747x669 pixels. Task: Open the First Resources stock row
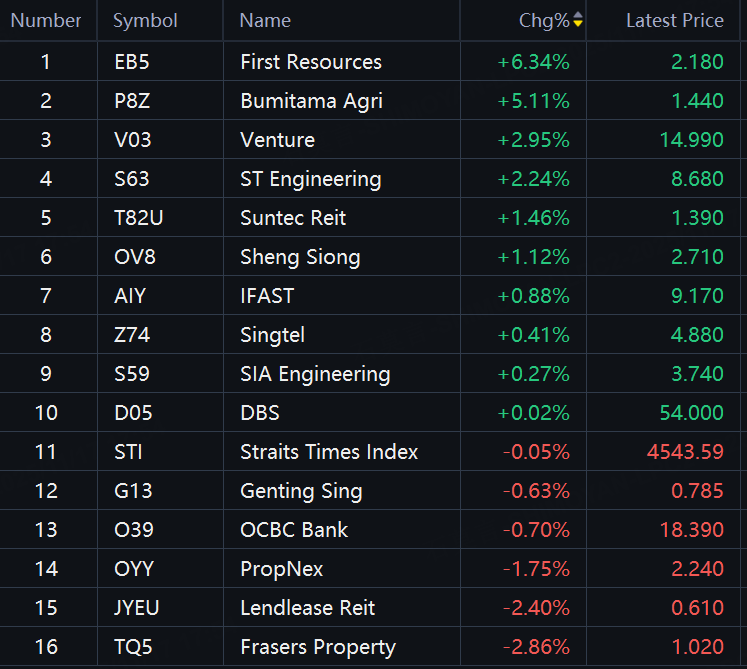(x=311, y=62)
